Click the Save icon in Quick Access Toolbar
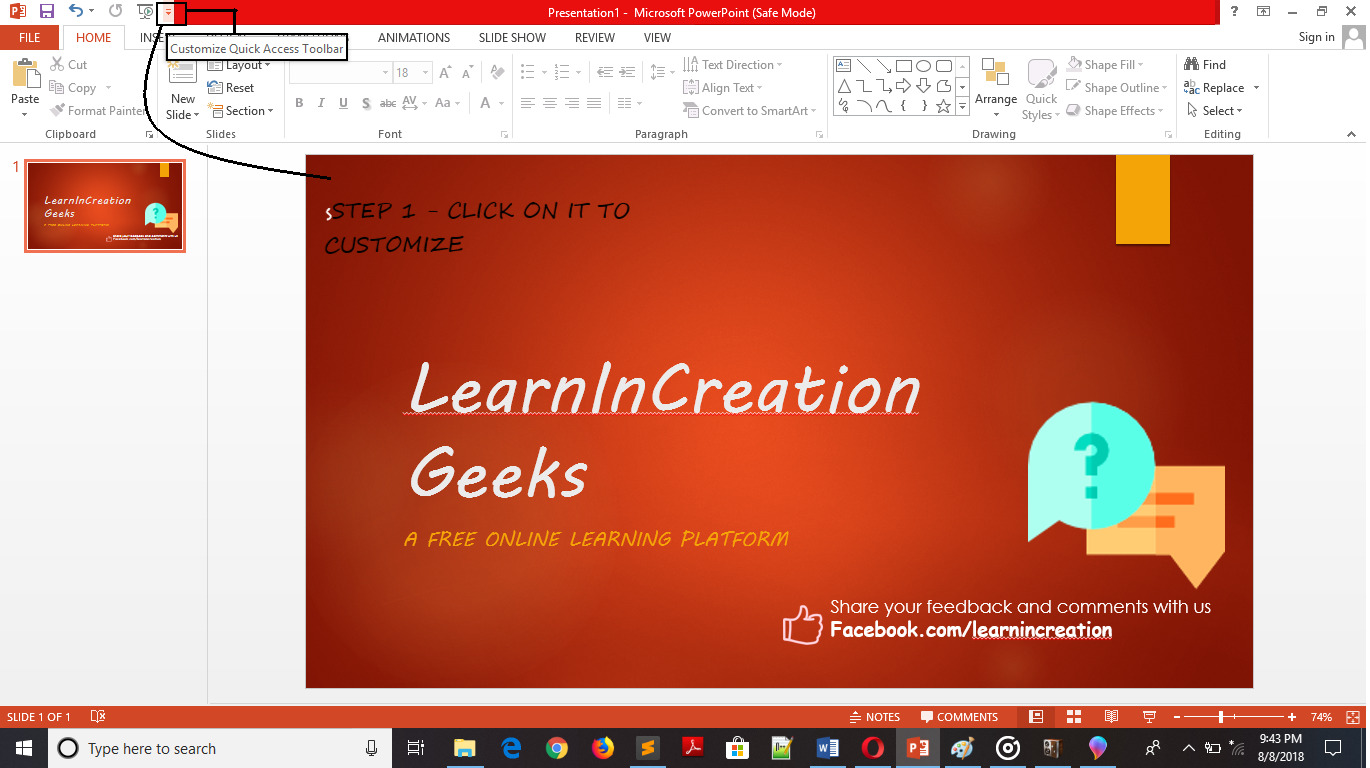1370x768 pixels. click(x=46, y=11)
